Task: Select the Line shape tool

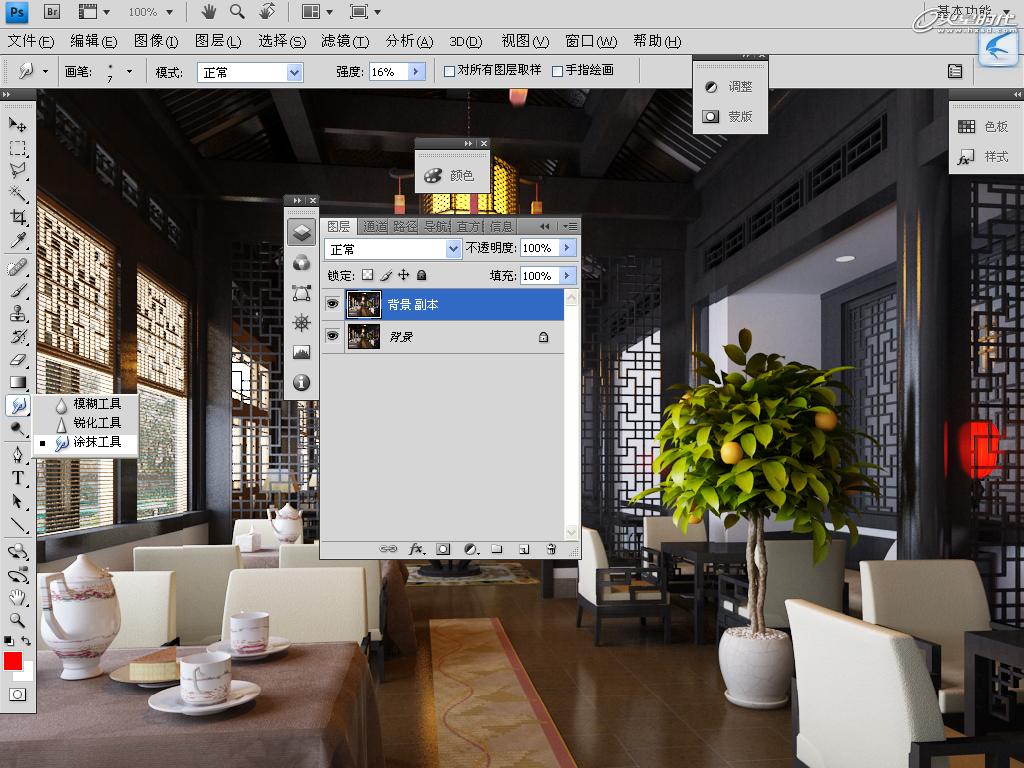Action: 18,524
